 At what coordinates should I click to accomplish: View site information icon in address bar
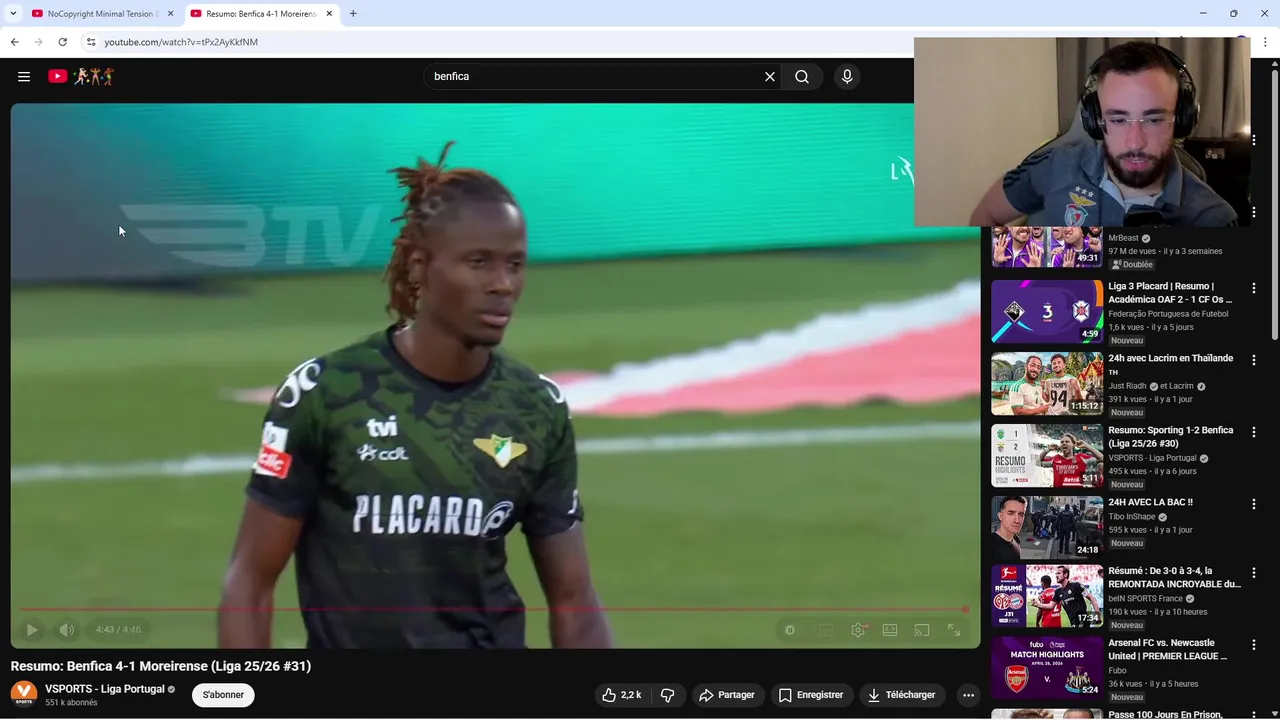(x=91, y=42)
